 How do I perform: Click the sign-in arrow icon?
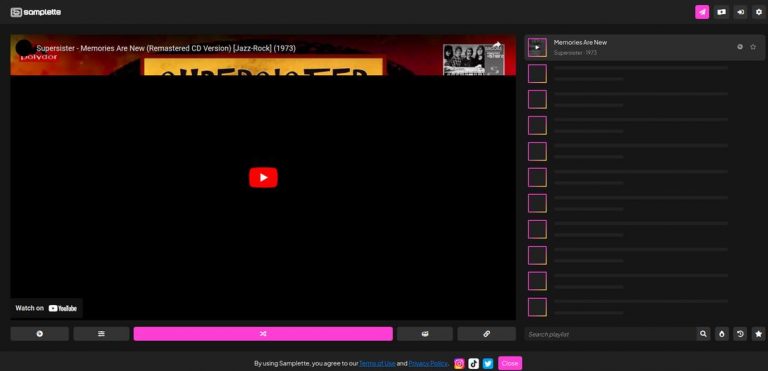tap(740, 12)
